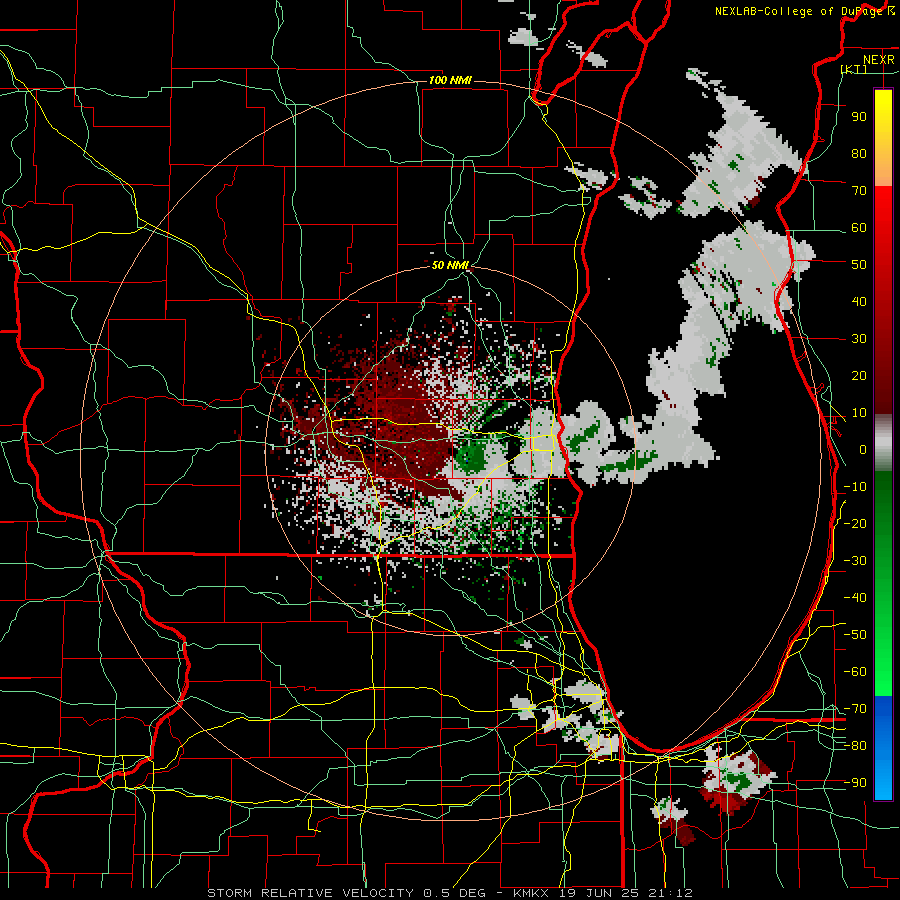Image resolution: width=900 pixels, height=900 pixels.
Task: Click the -70 scale label
Action: (x=855, y=709)
